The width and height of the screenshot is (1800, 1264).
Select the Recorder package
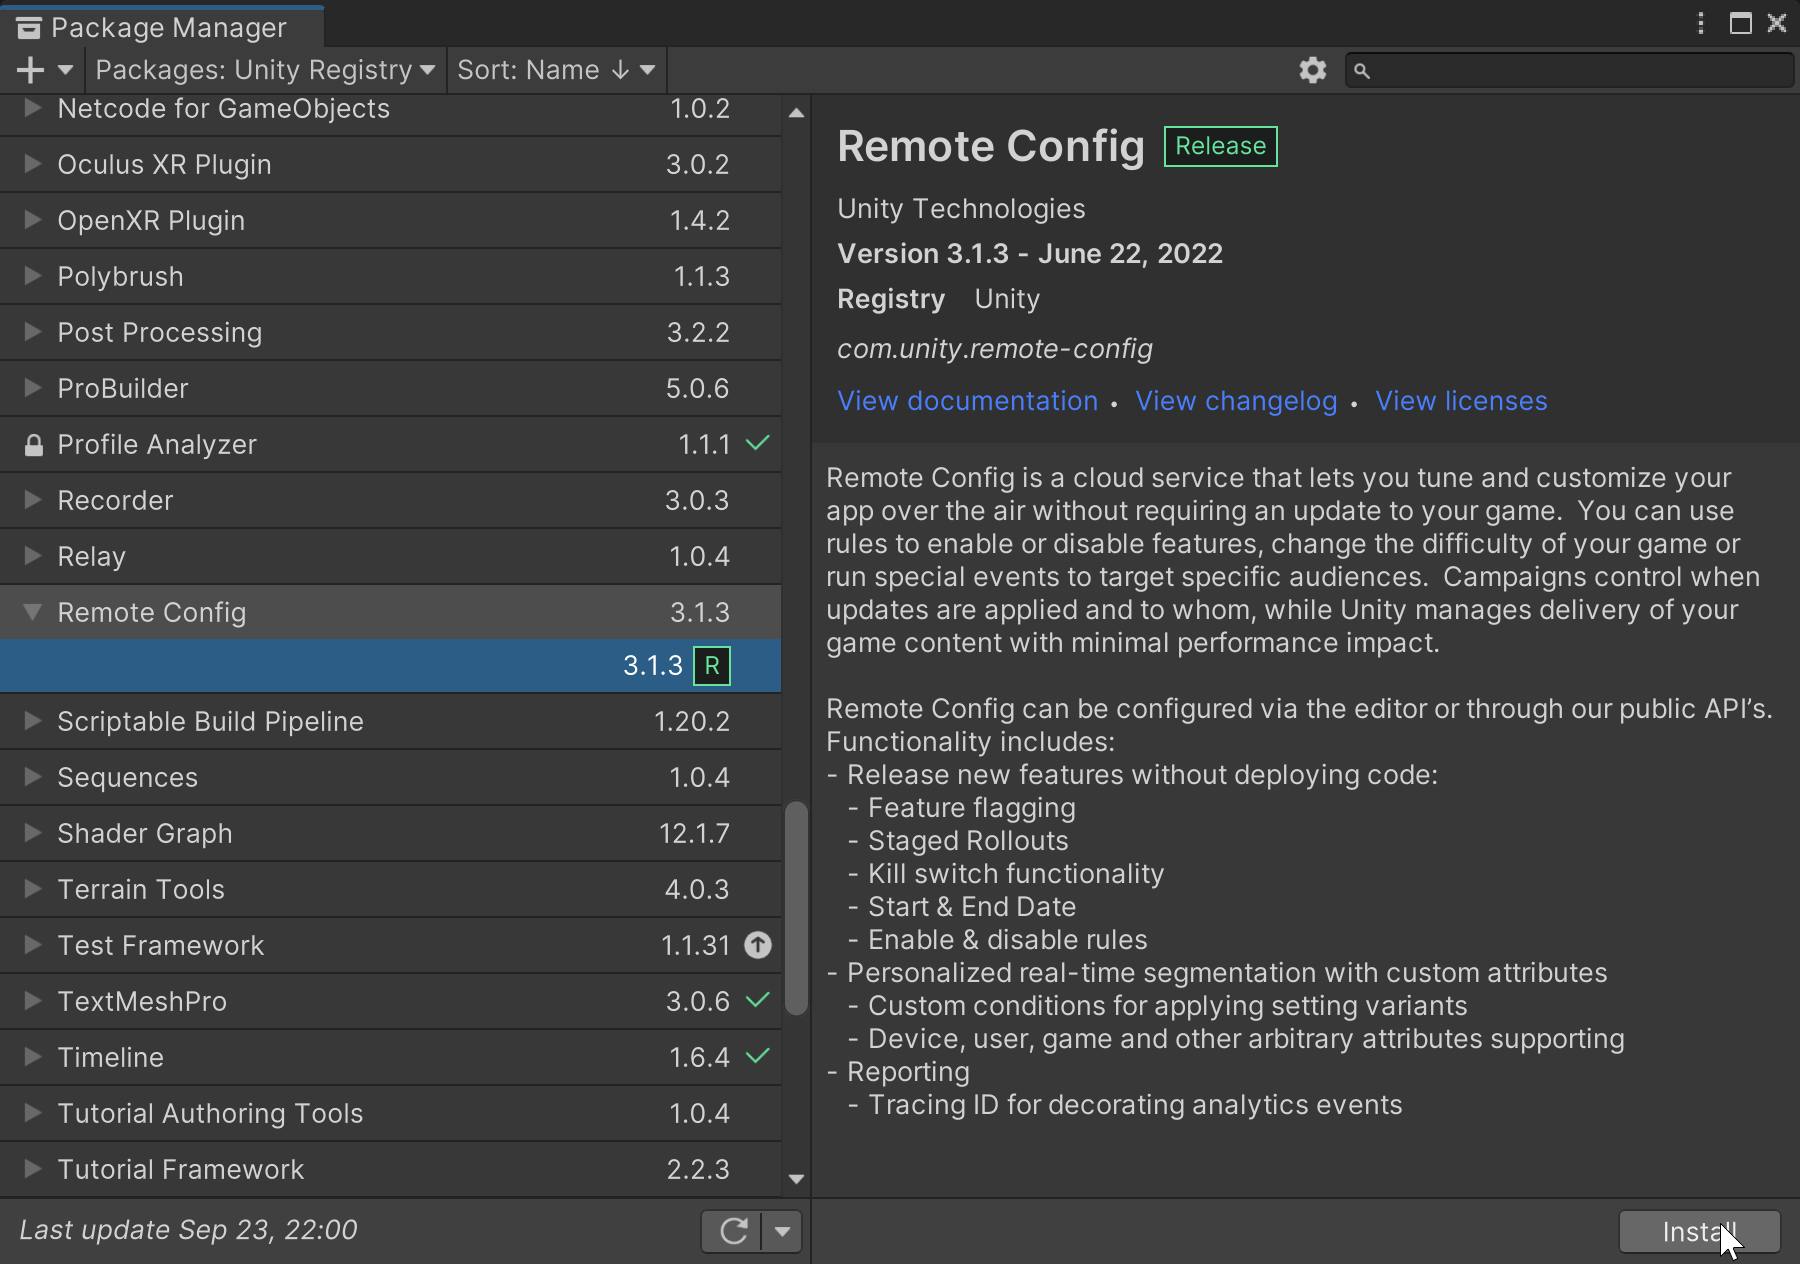click(x=390, y=500)
